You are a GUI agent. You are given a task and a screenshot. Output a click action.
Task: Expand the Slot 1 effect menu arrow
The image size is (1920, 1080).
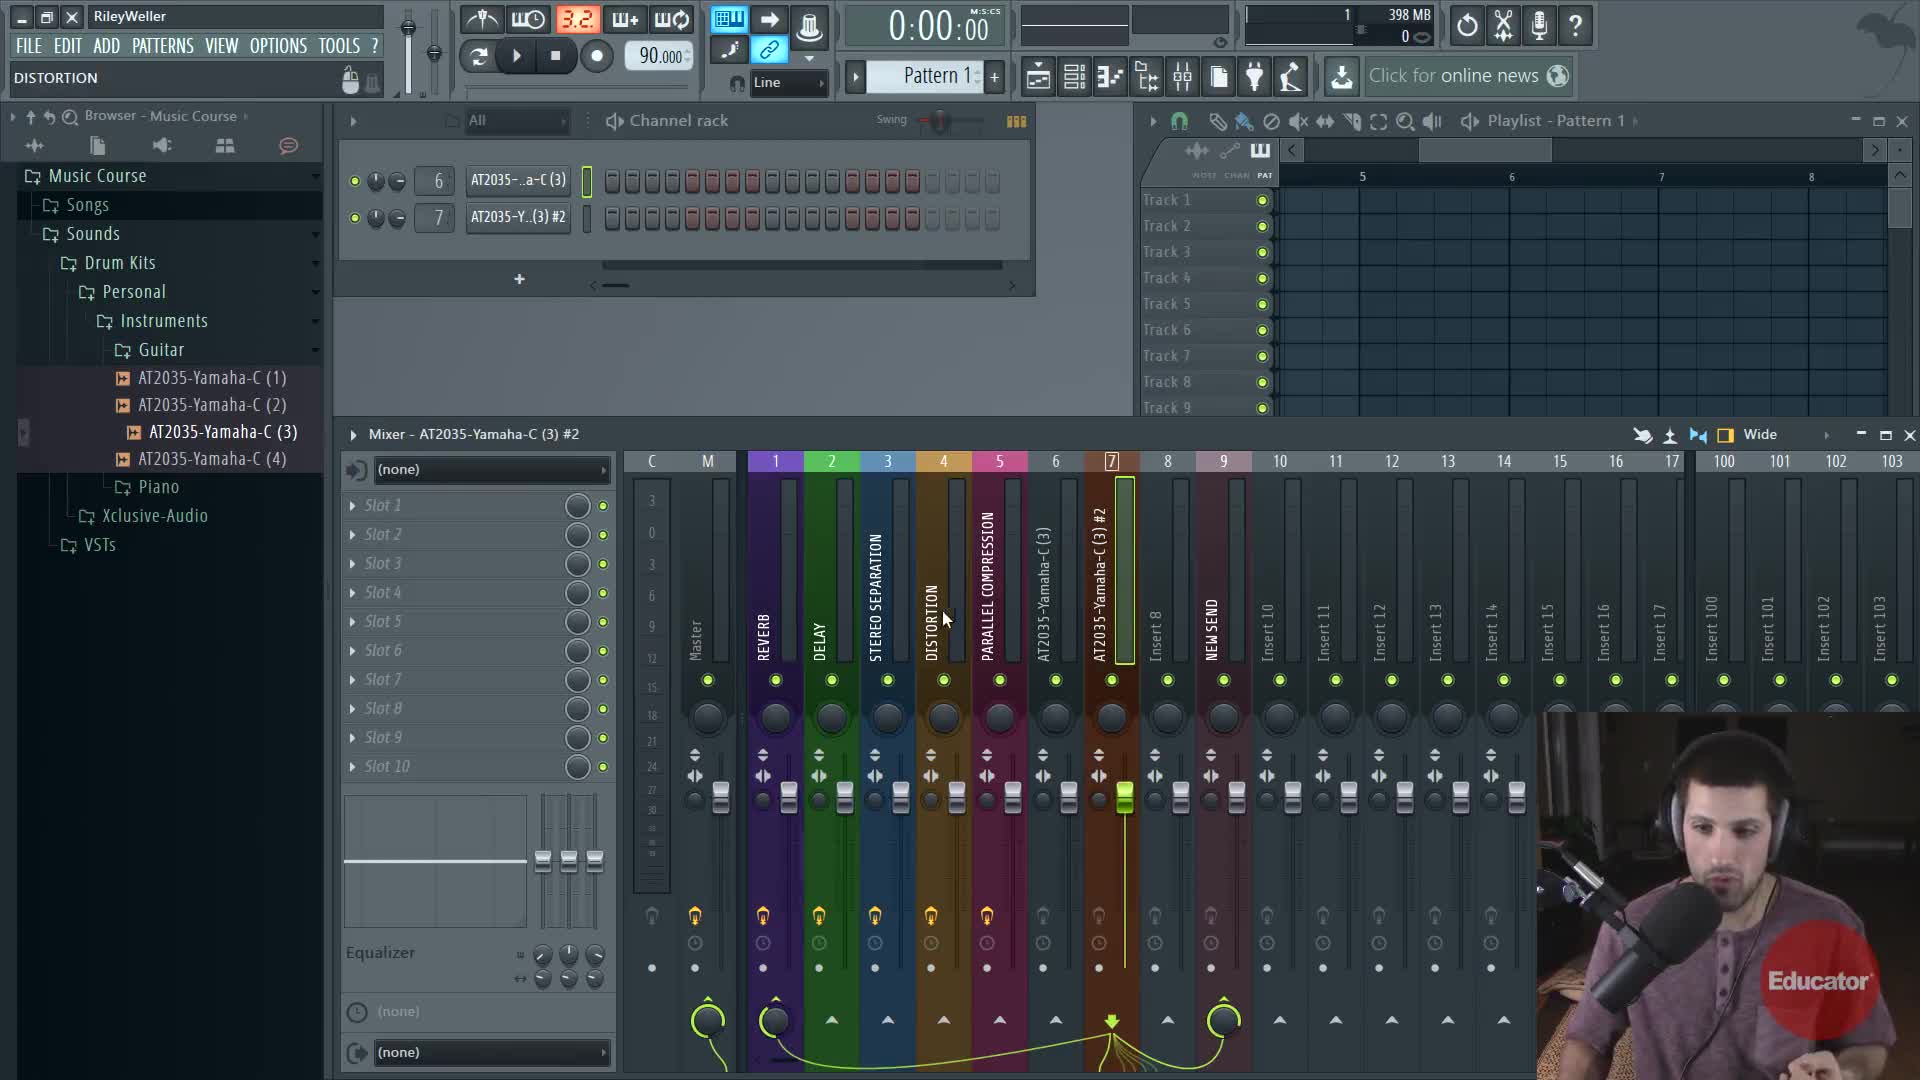coord(352,506)
